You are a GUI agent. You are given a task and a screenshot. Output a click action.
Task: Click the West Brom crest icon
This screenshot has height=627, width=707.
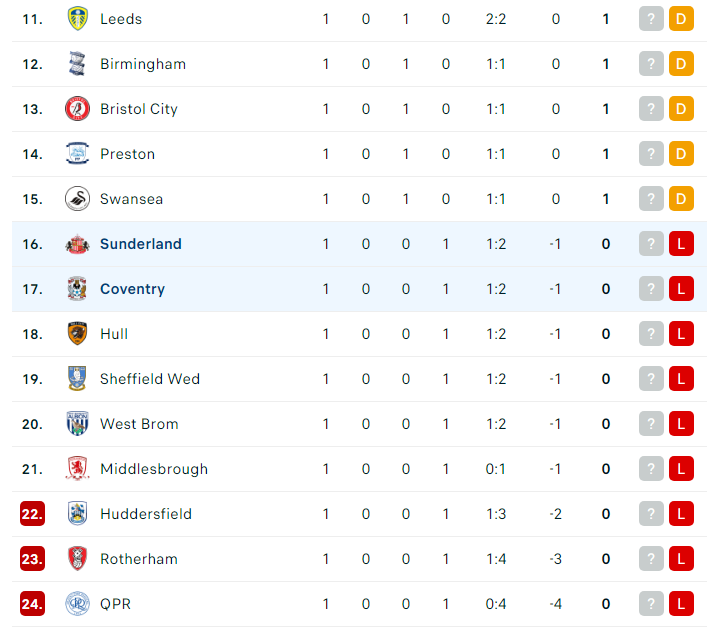(77, 424)
